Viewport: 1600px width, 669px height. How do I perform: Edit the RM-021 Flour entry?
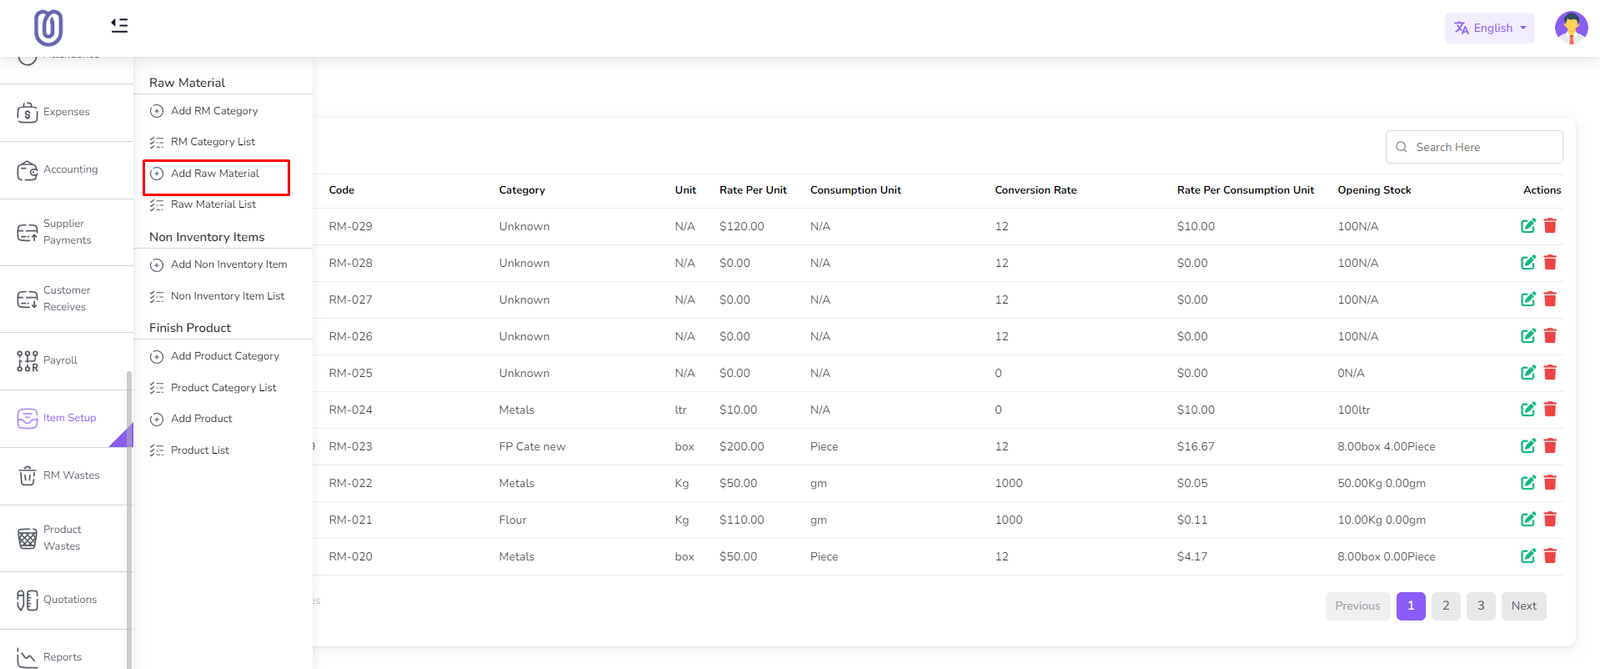(x=1527, y=519)
